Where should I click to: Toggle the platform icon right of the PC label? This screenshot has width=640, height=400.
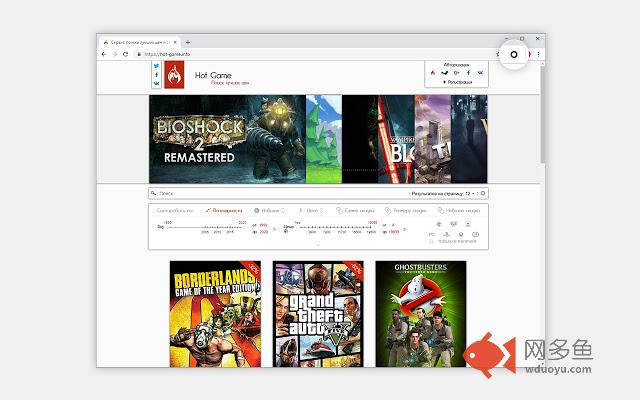pos(447,234)
